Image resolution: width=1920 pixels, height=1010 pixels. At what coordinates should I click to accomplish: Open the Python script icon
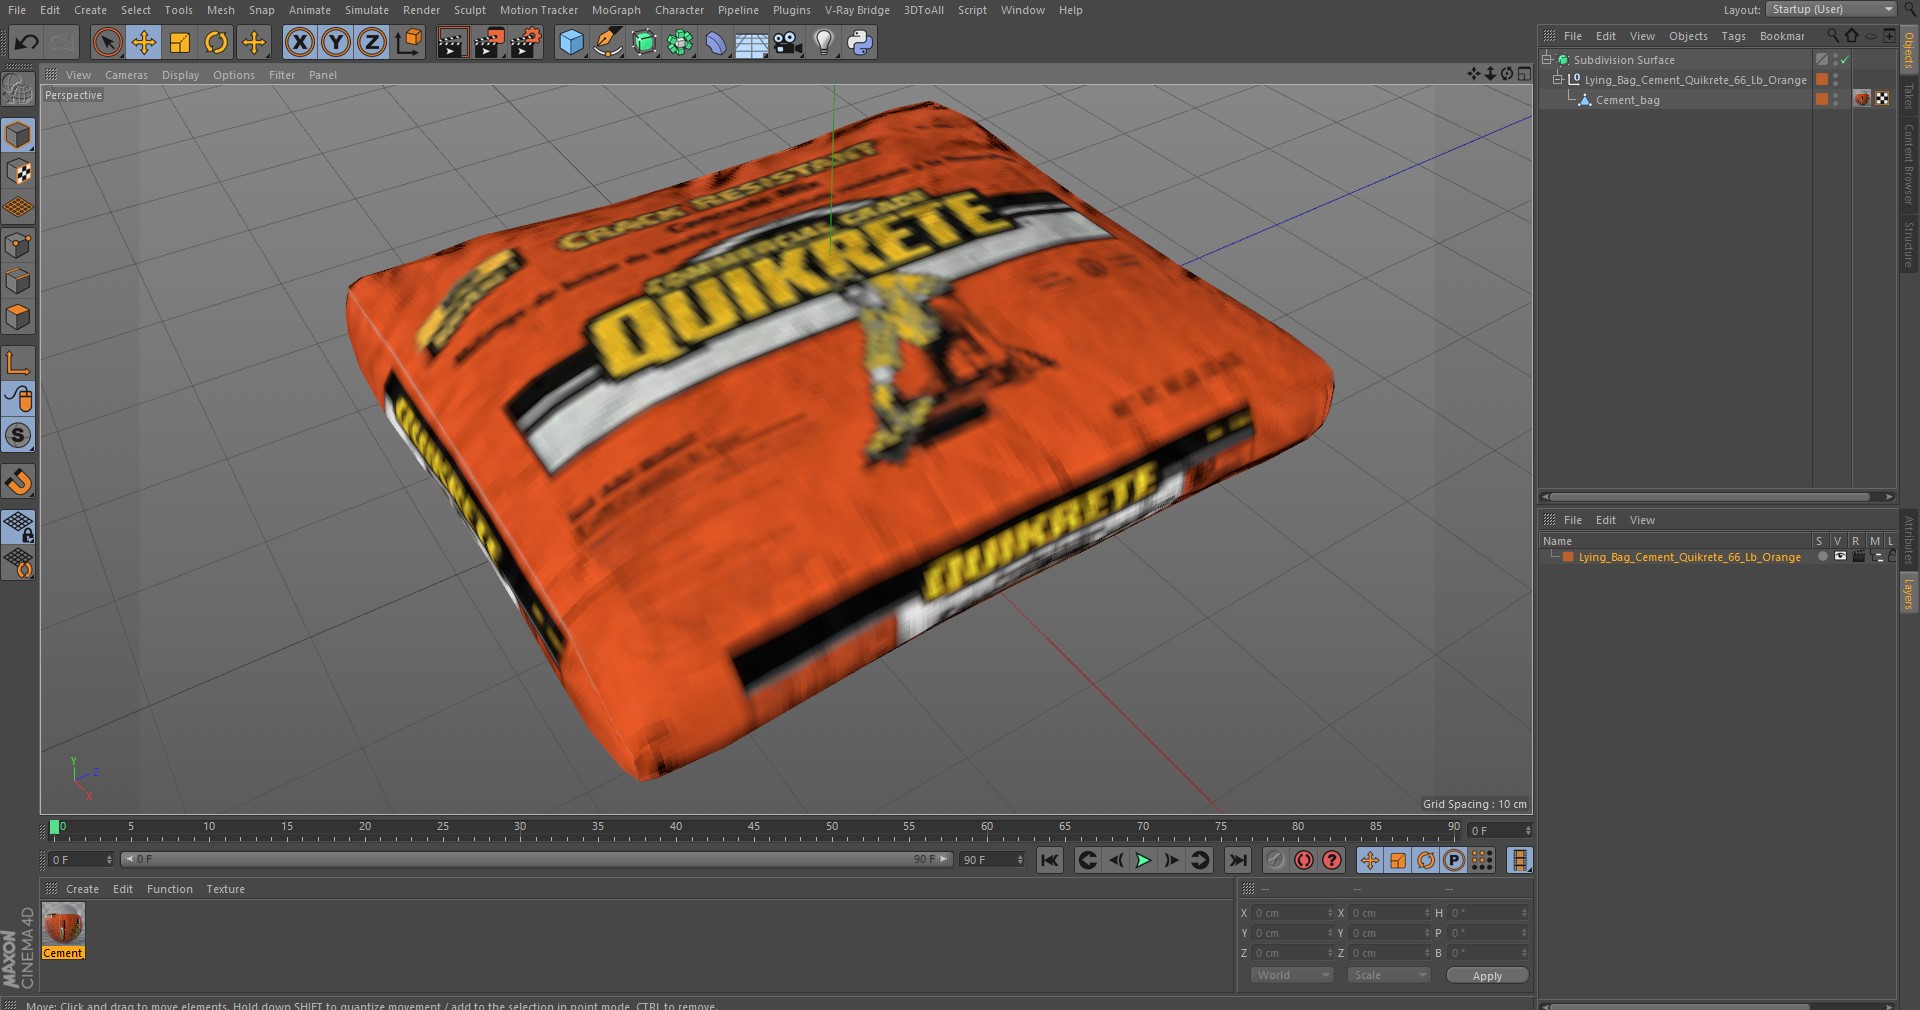pyautogui.click(x=860, y=42)
